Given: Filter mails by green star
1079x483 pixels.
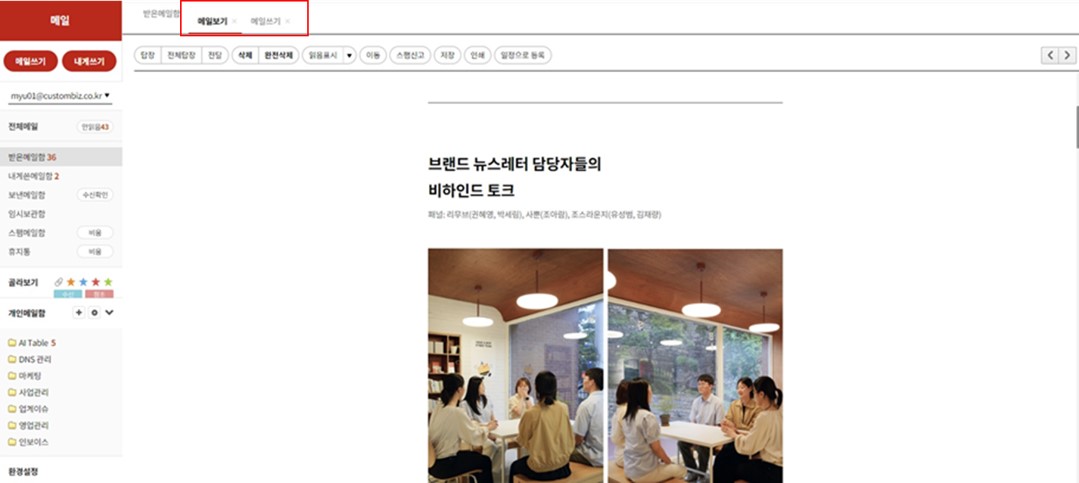Looking at the screenshot, I should point(108,282).
